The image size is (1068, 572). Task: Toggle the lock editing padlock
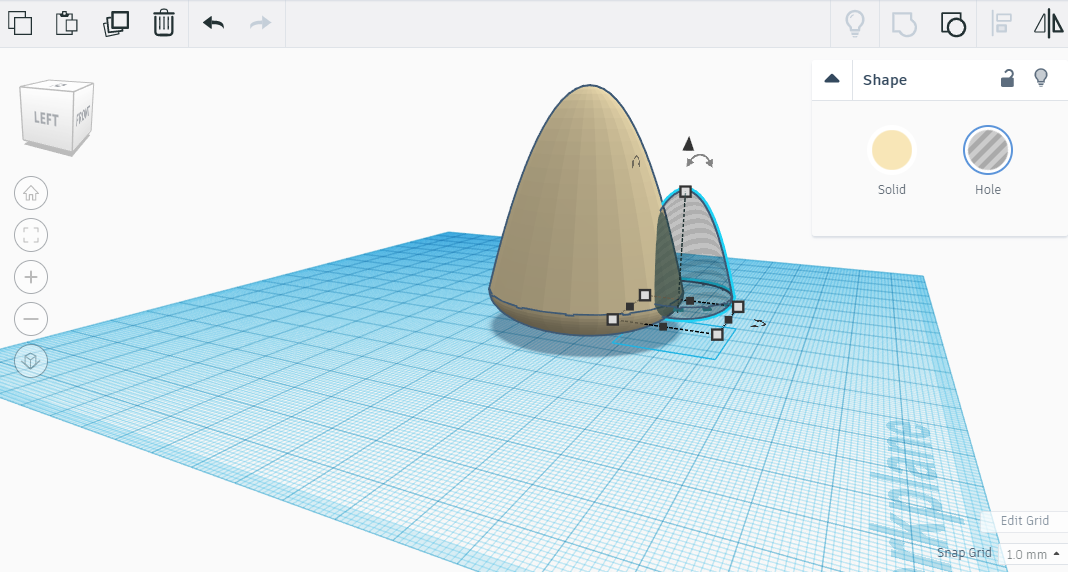click(x=1007, y=78)
